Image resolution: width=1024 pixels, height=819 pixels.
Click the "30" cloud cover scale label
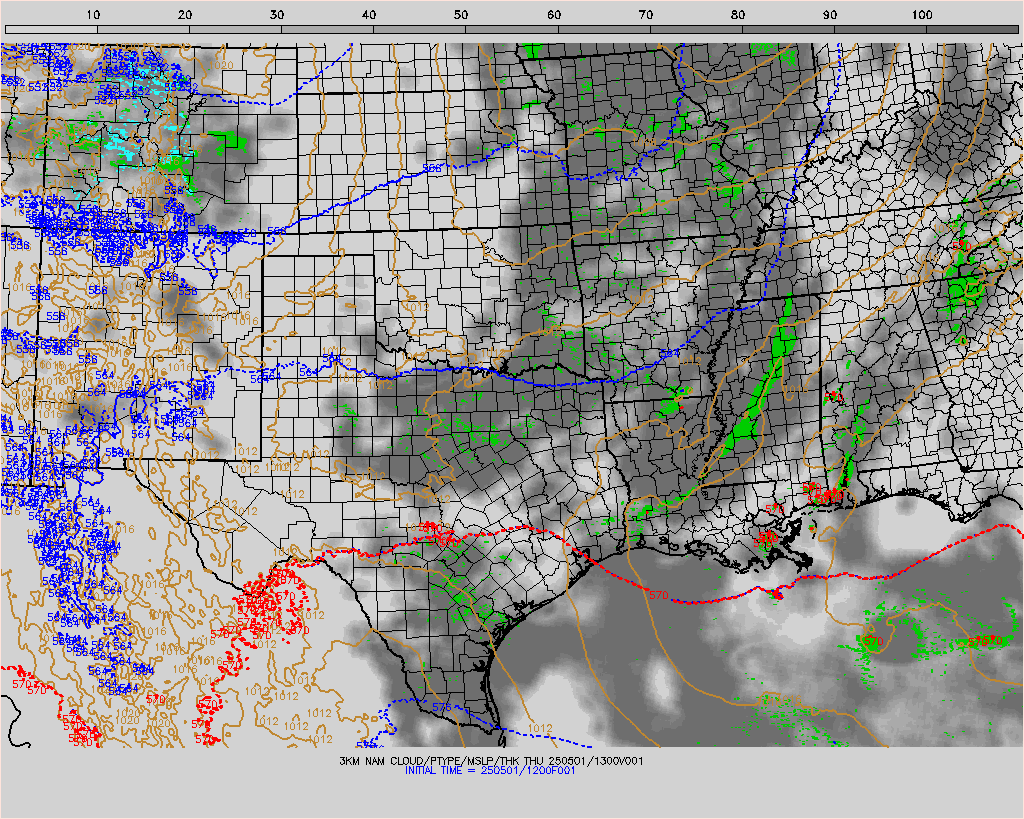[x=277, y=14]
